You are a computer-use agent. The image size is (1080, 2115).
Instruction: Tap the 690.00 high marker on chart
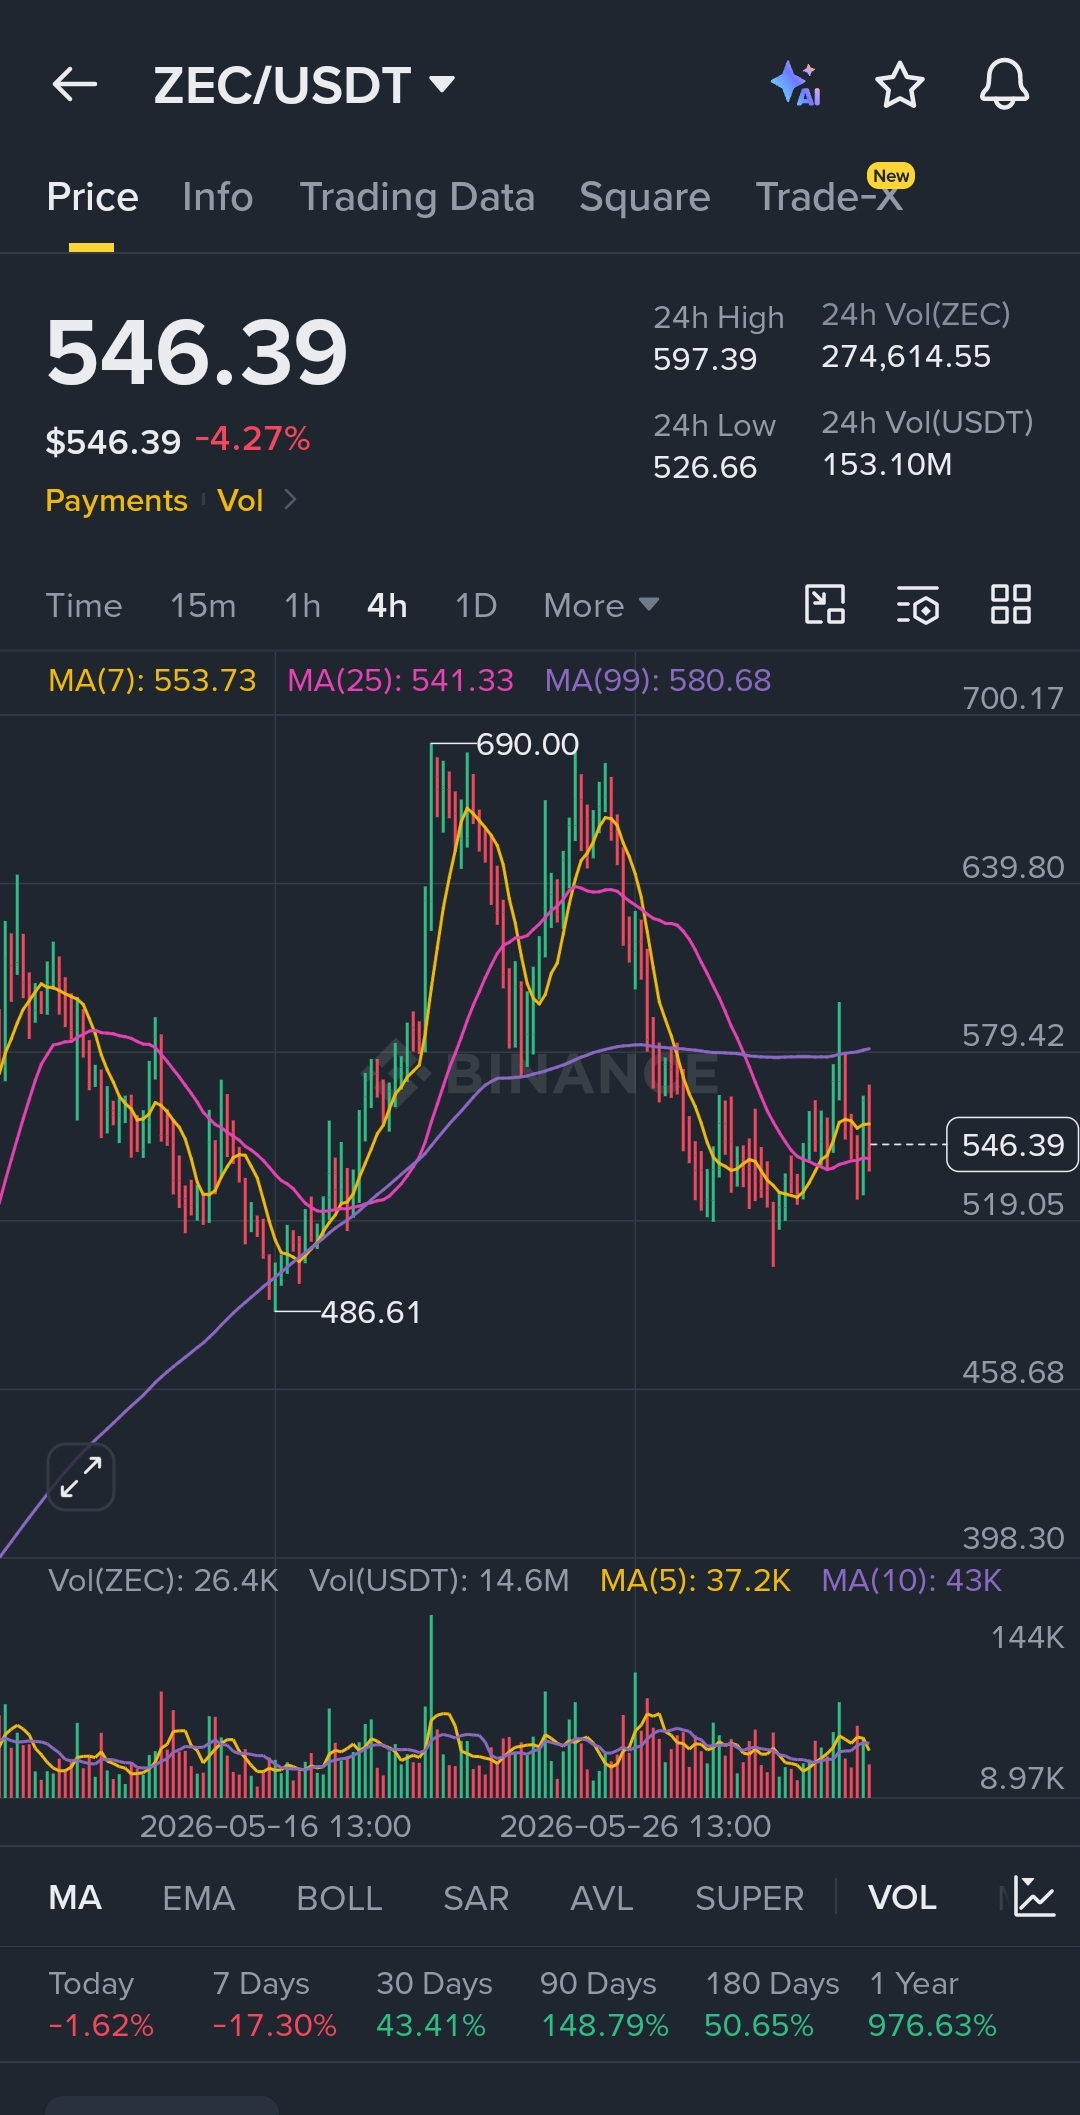[527, 744]
